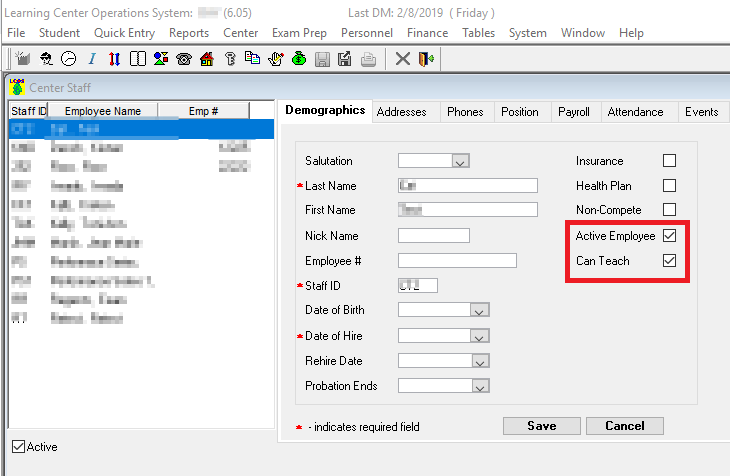Open the Probation Ends dropdown
Screen dimensions: 730x476
(x=480, y=386)
